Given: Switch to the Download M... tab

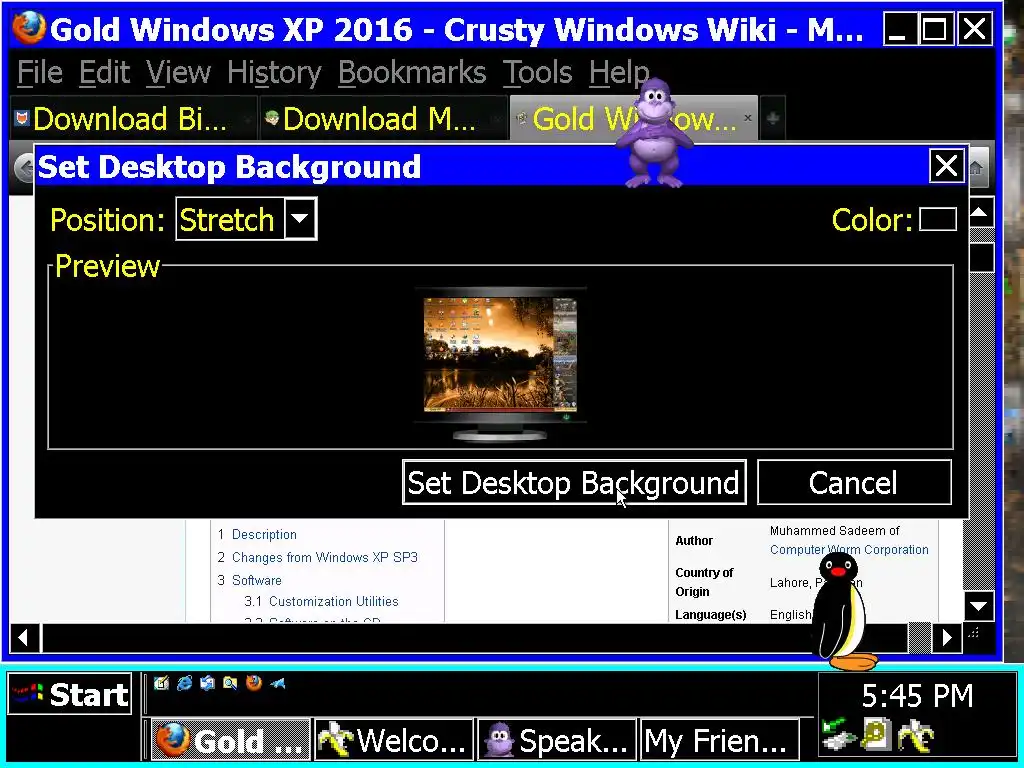Looking at the screenshot, I should [x=383, y=118].
